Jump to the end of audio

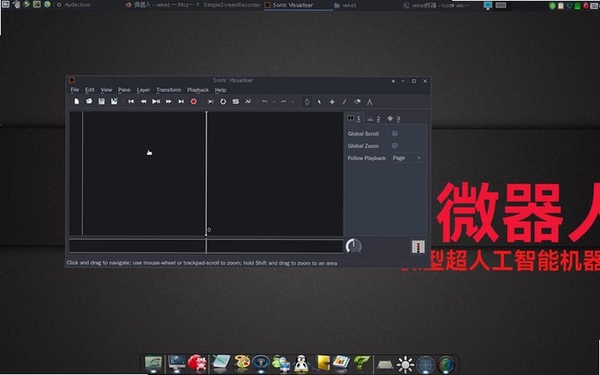pyautogui.click(x=181, y=101)
